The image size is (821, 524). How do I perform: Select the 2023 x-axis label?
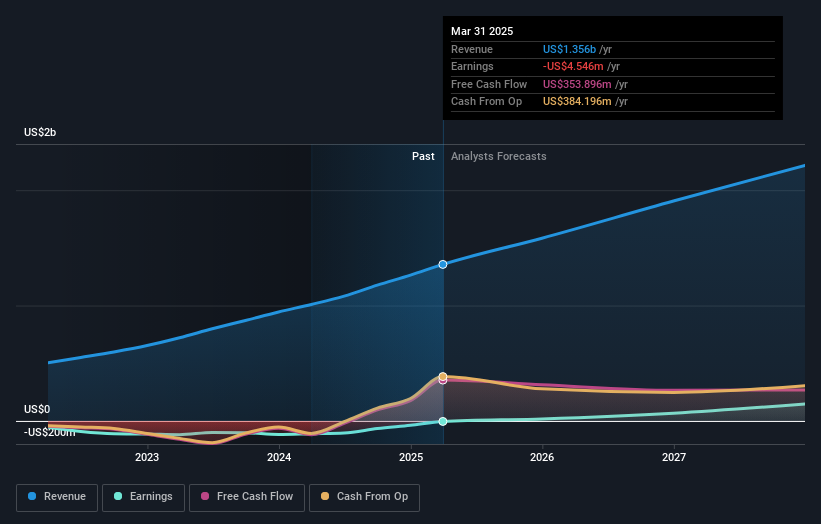pos(147,457)
